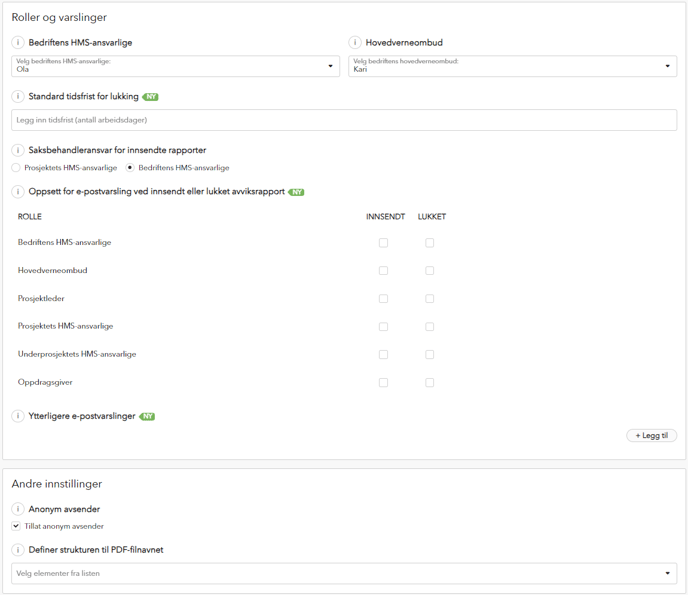Select Prosjektets HMS-ansvarlige radio option
The width and height of the screenshot is (688, 595).
(16, 168)
